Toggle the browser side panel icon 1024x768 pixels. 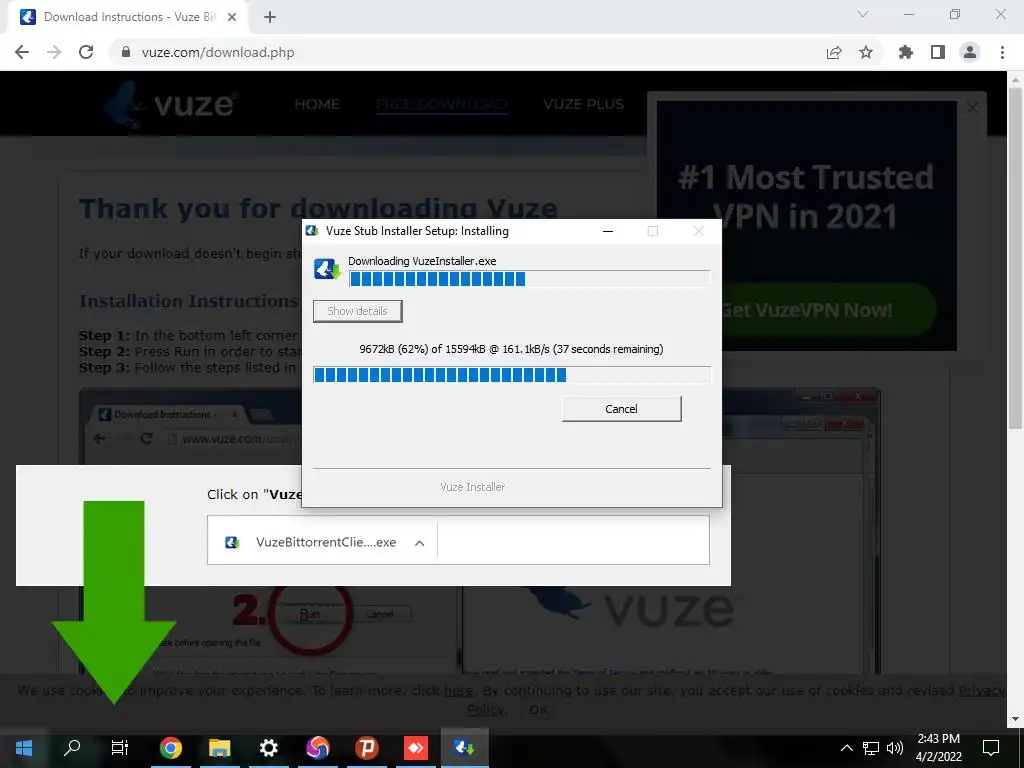click(938, 52)
